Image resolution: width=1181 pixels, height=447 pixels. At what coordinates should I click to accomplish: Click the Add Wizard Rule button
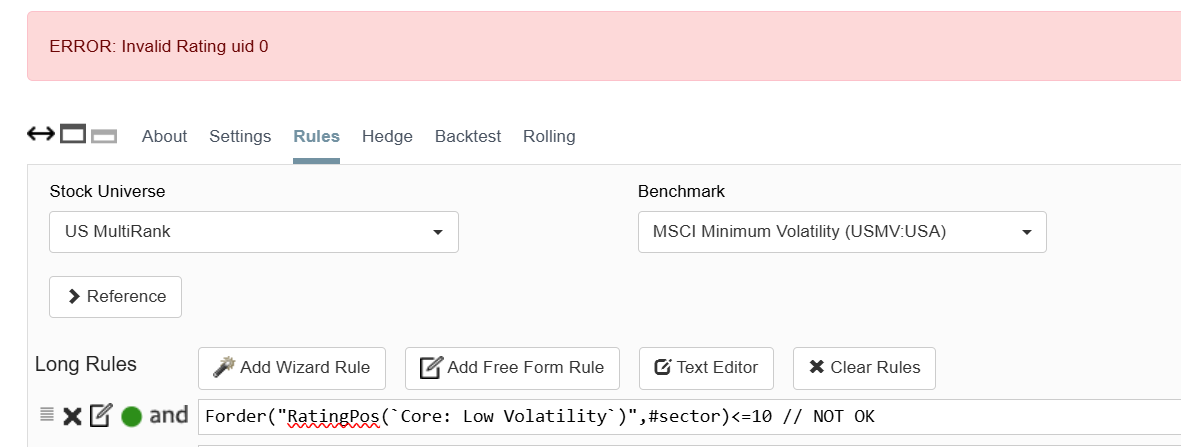click(x=292, y=368)
